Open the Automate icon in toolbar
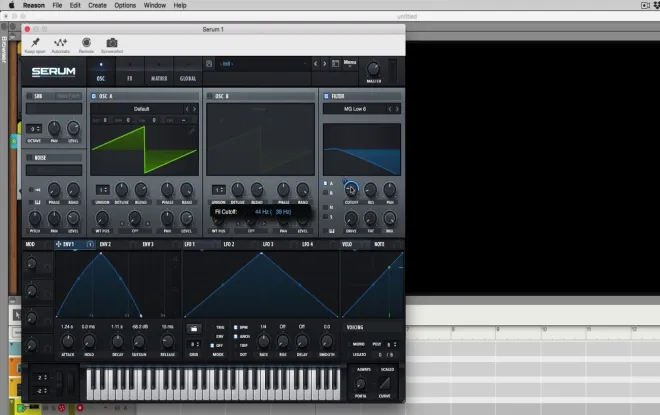Image resolution: width=660 pixels, height=415 pixels. [61, 43]
